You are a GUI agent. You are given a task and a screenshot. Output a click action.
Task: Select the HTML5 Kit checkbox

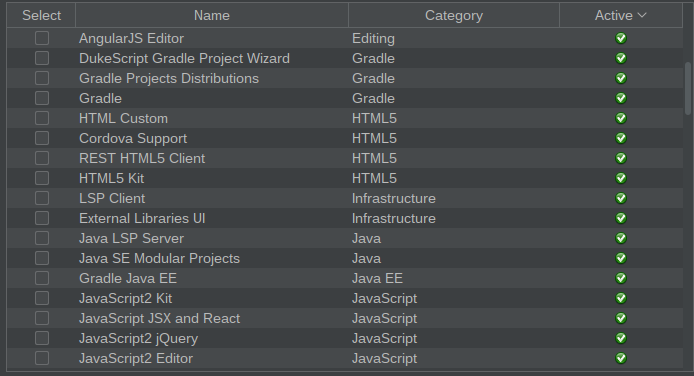click(x=42, y=178)
